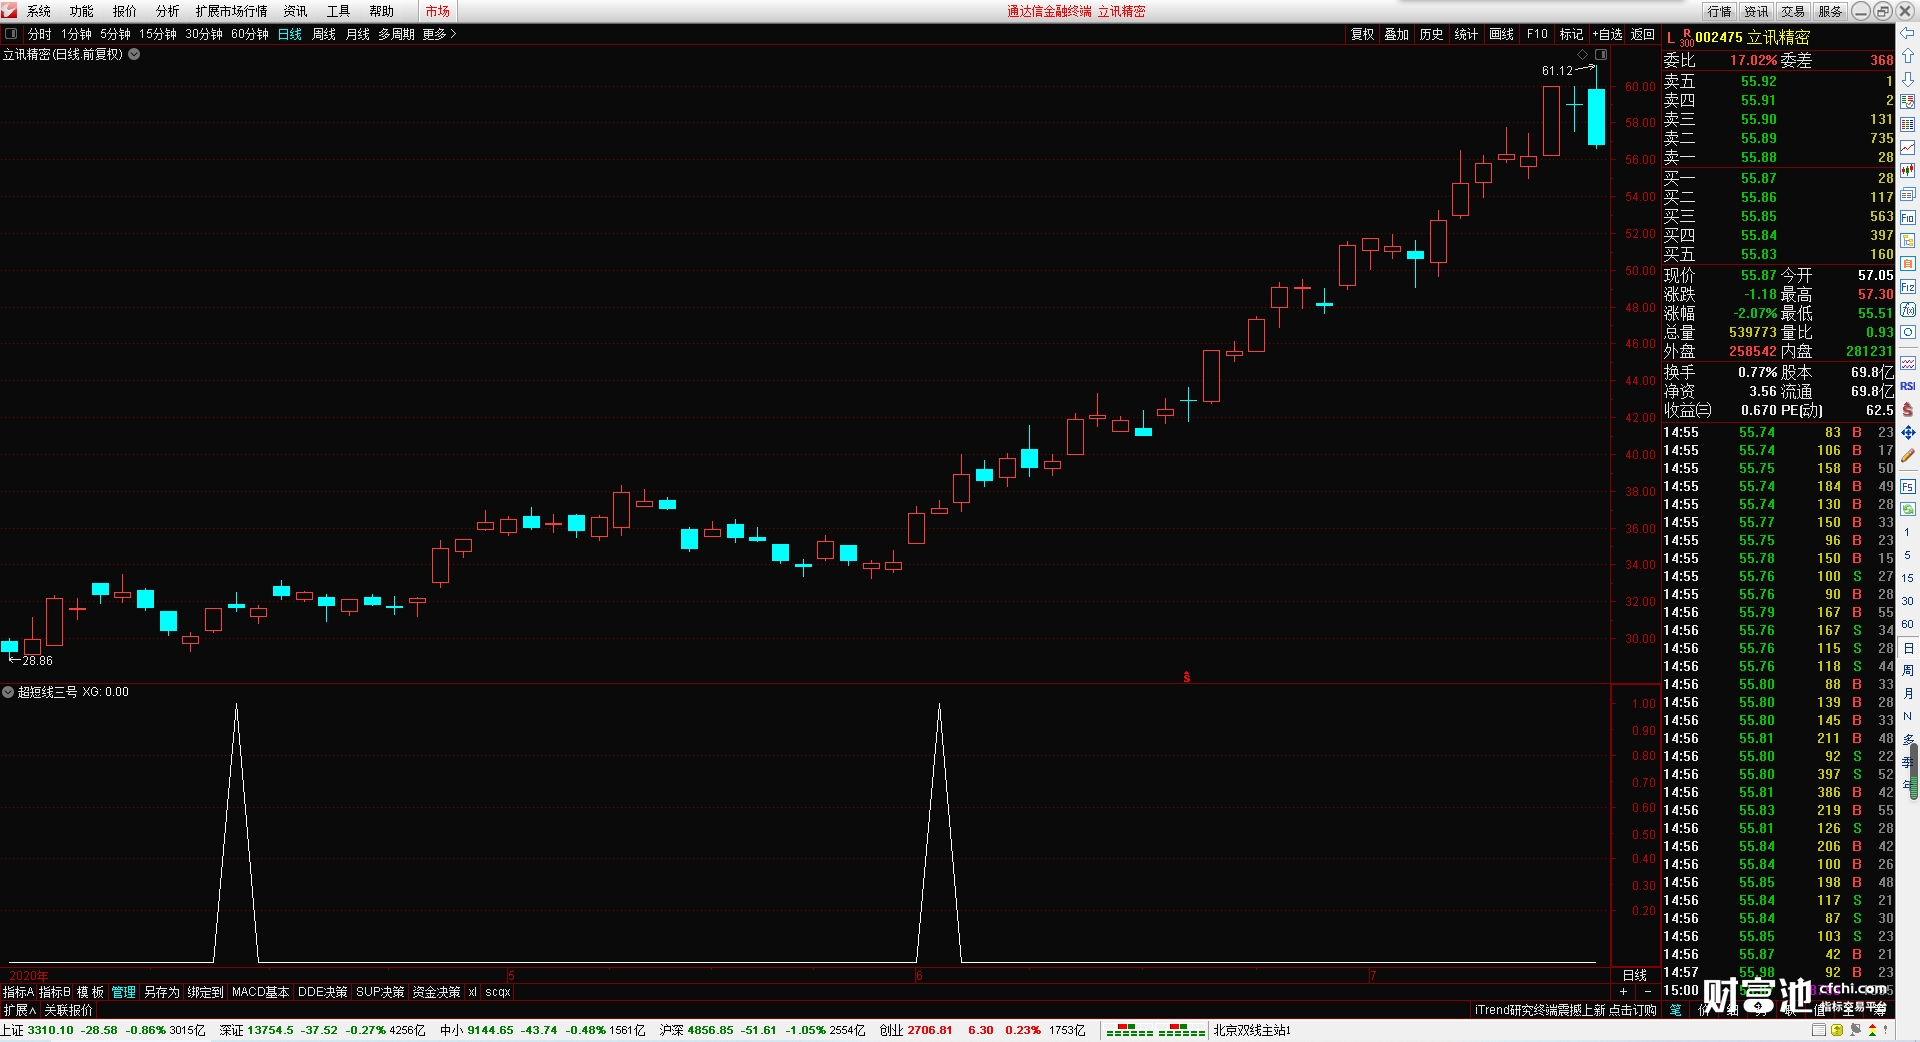Click the green refresh icon in sidebar
Image resolution: width=1920 pixels, height=1042 pixels.
[1908, 510]
